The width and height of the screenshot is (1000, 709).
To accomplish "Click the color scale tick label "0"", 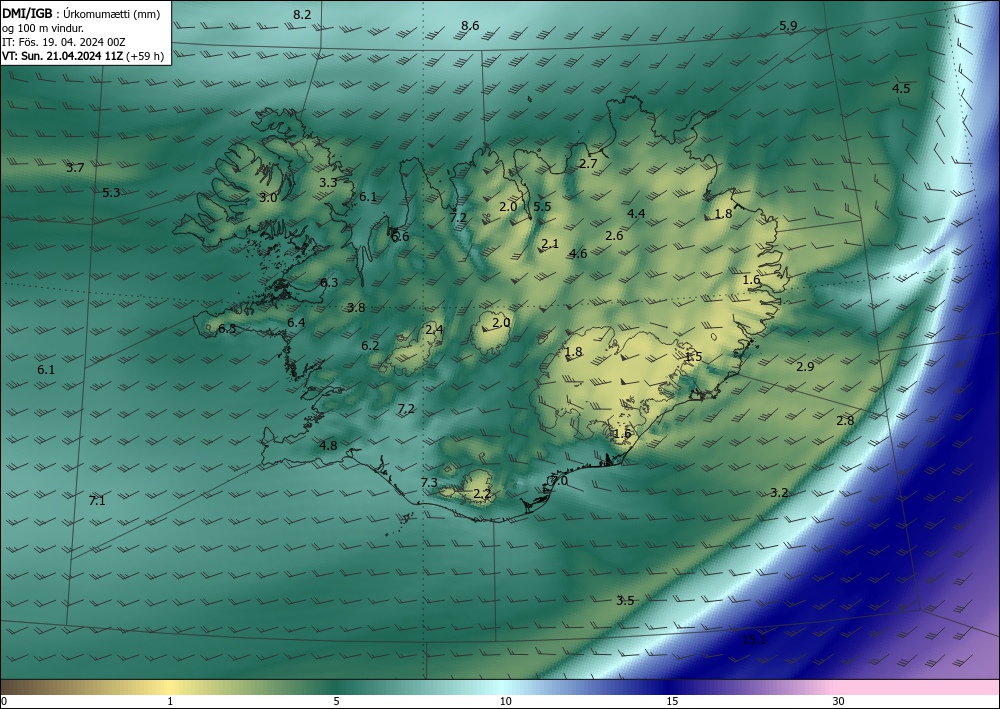I will click(x=4, y=702).
